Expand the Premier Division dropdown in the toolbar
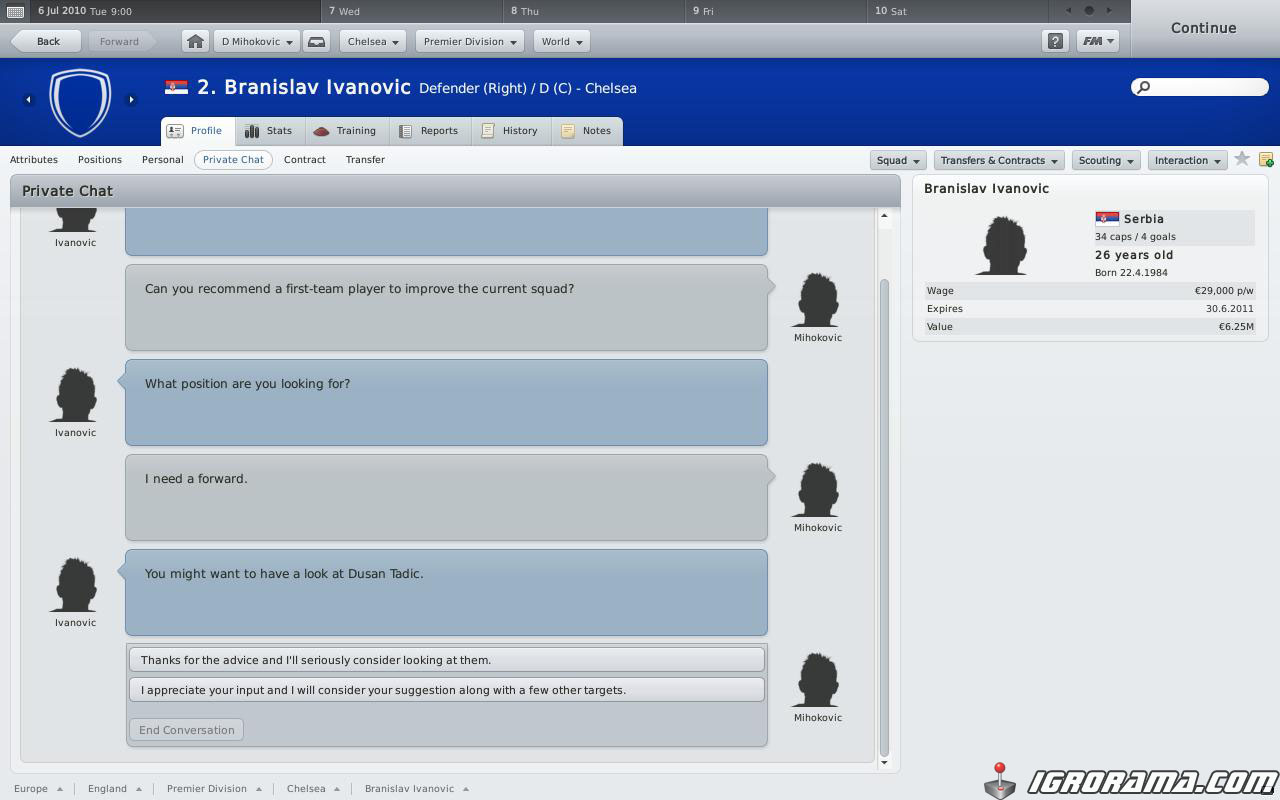Viewport: 1280px width, 800px height. 469,42
